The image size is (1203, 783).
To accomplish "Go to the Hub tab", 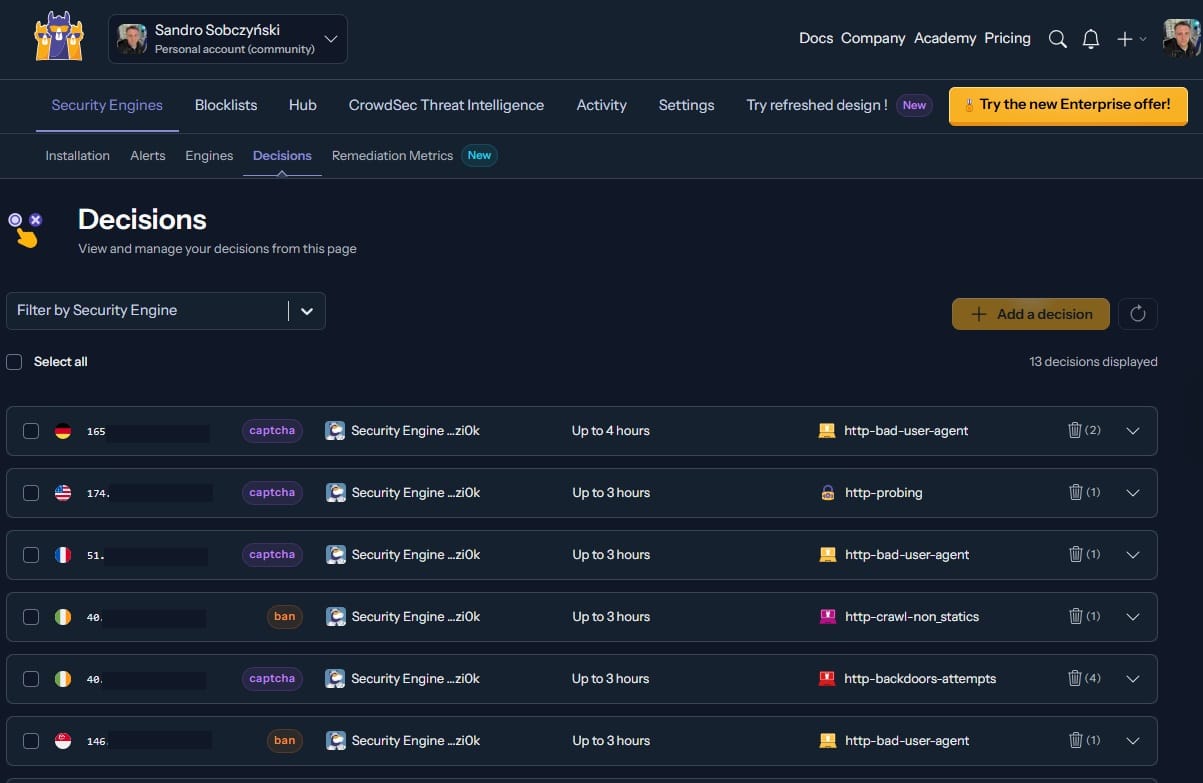I will 303,105.
